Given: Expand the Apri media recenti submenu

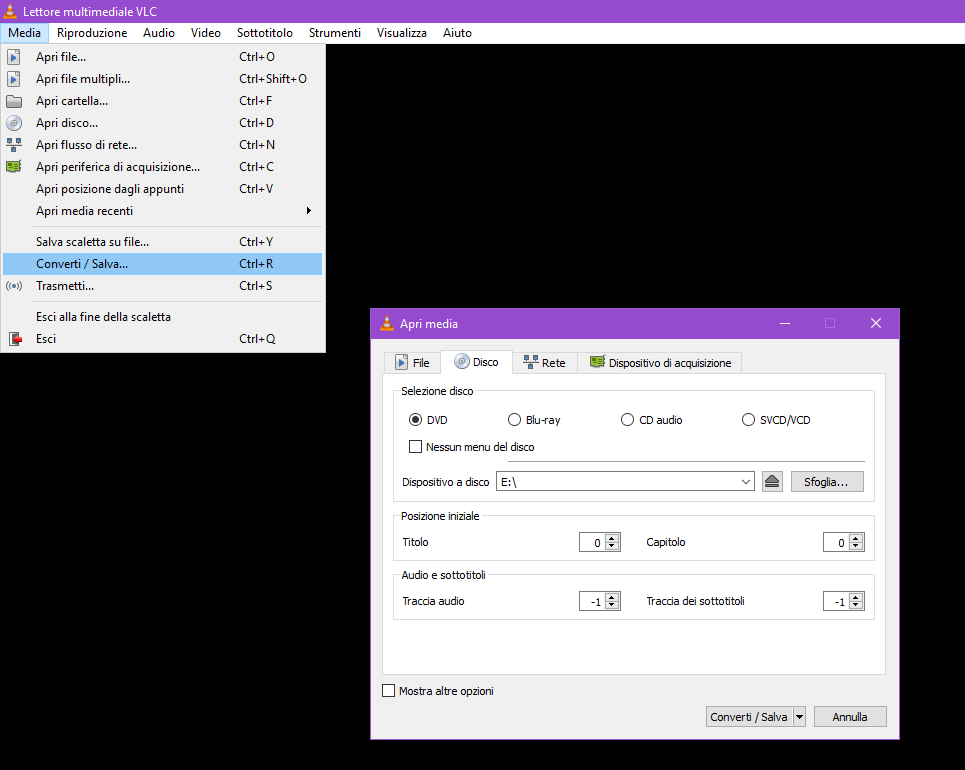Looking at the screenshot, I should (x=309, y=211).
